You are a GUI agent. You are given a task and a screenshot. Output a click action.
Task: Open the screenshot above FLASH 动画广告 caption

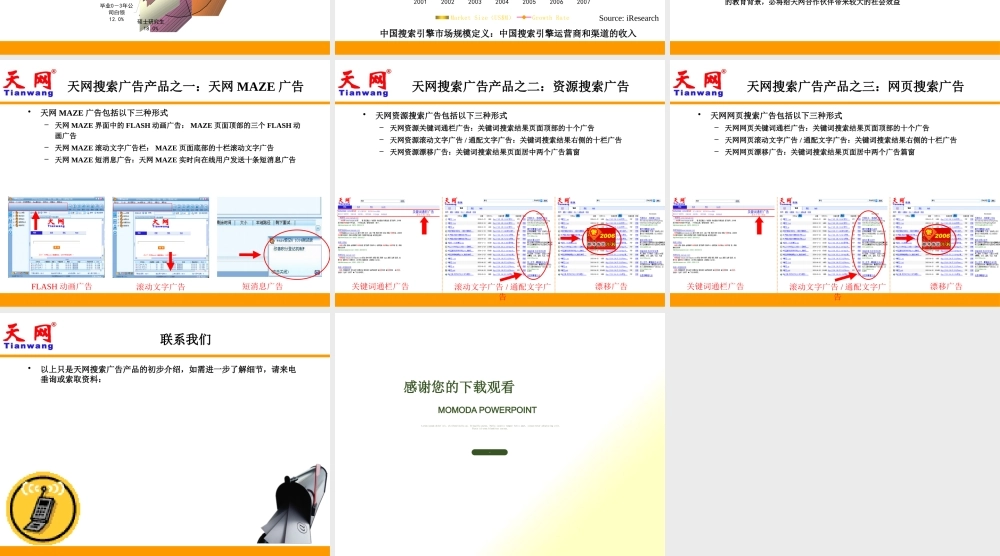56,237
